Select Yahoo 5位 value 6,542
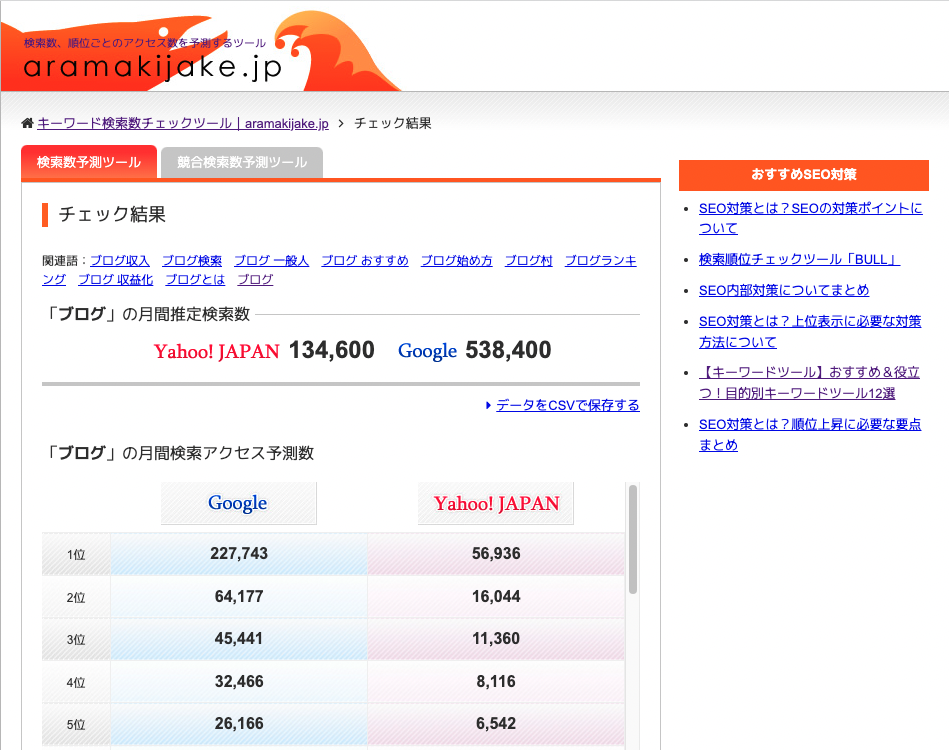The width and height of the screenshot is (949, 750). click(496, 723)
